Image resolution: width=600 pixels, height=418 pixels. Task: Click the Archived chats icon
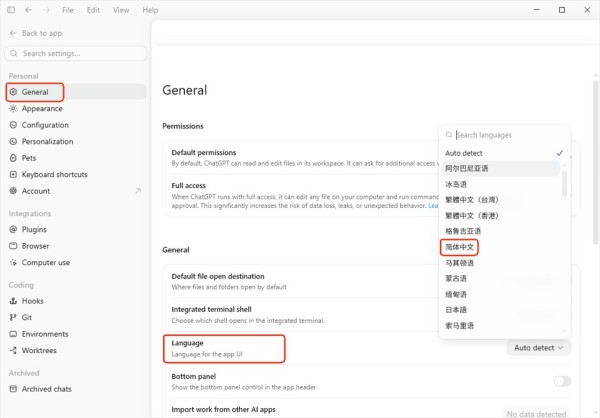pos(13,389)
